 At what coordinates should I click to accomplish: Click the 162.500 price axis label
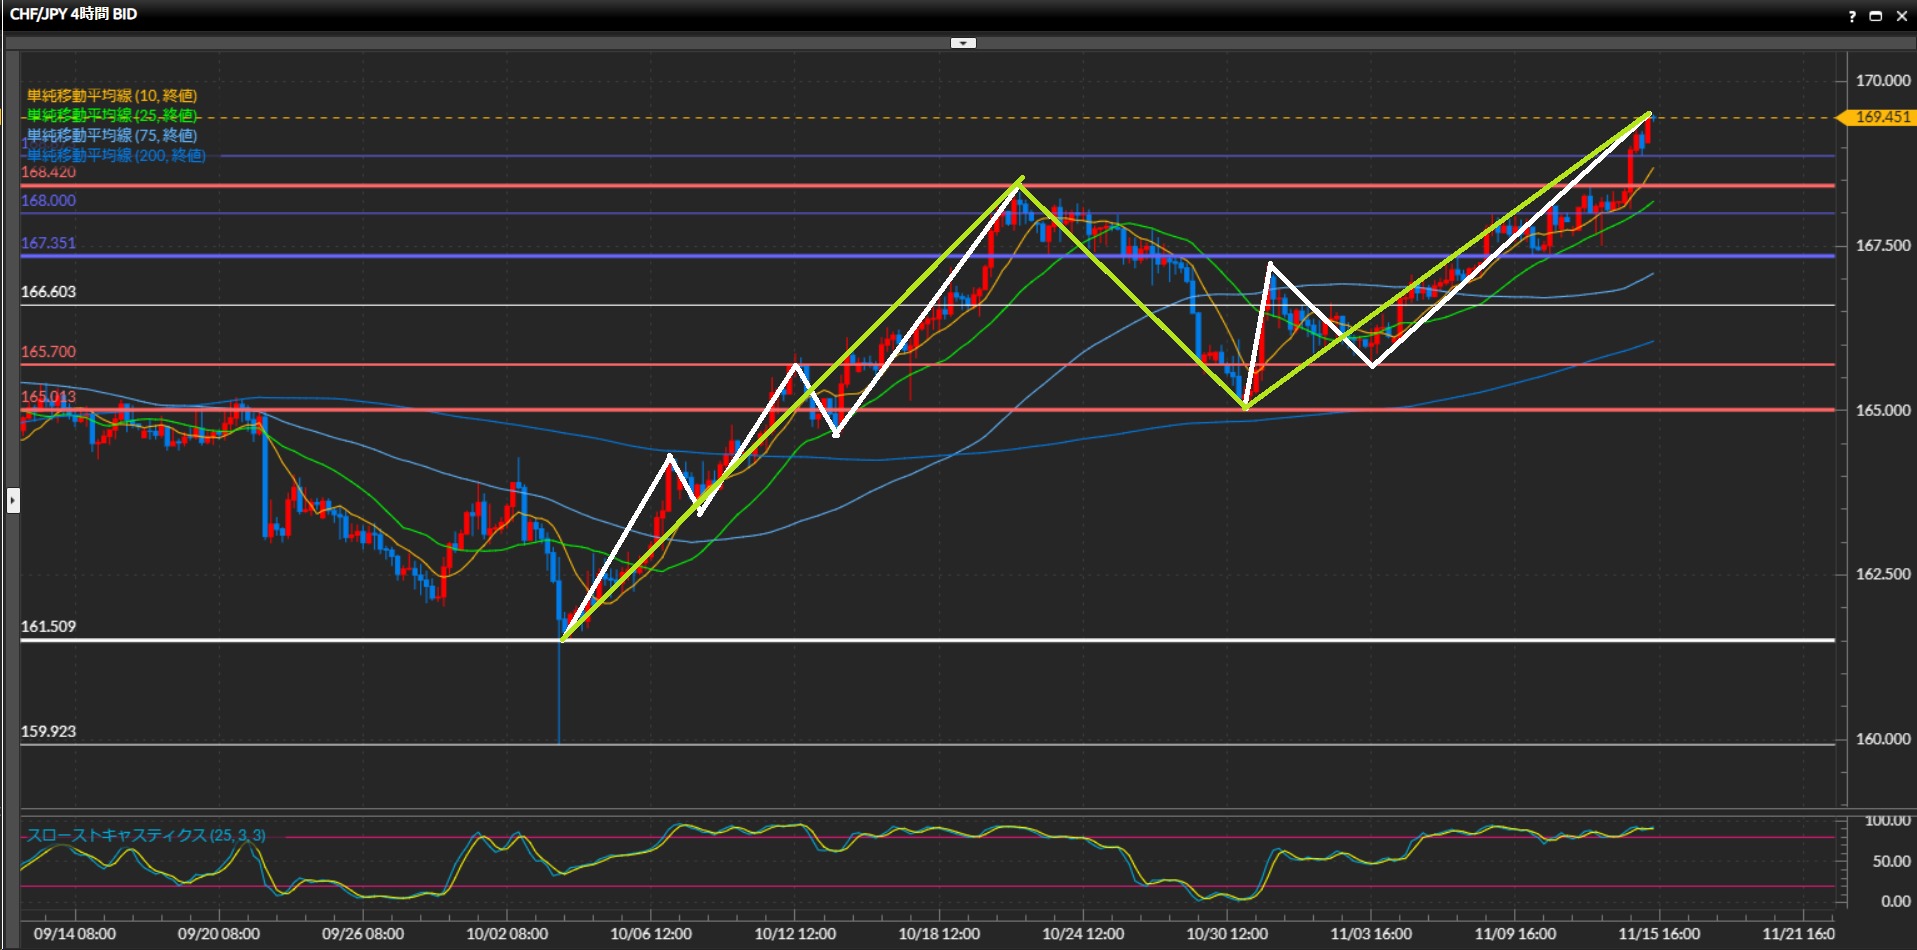click(1882, 574)
